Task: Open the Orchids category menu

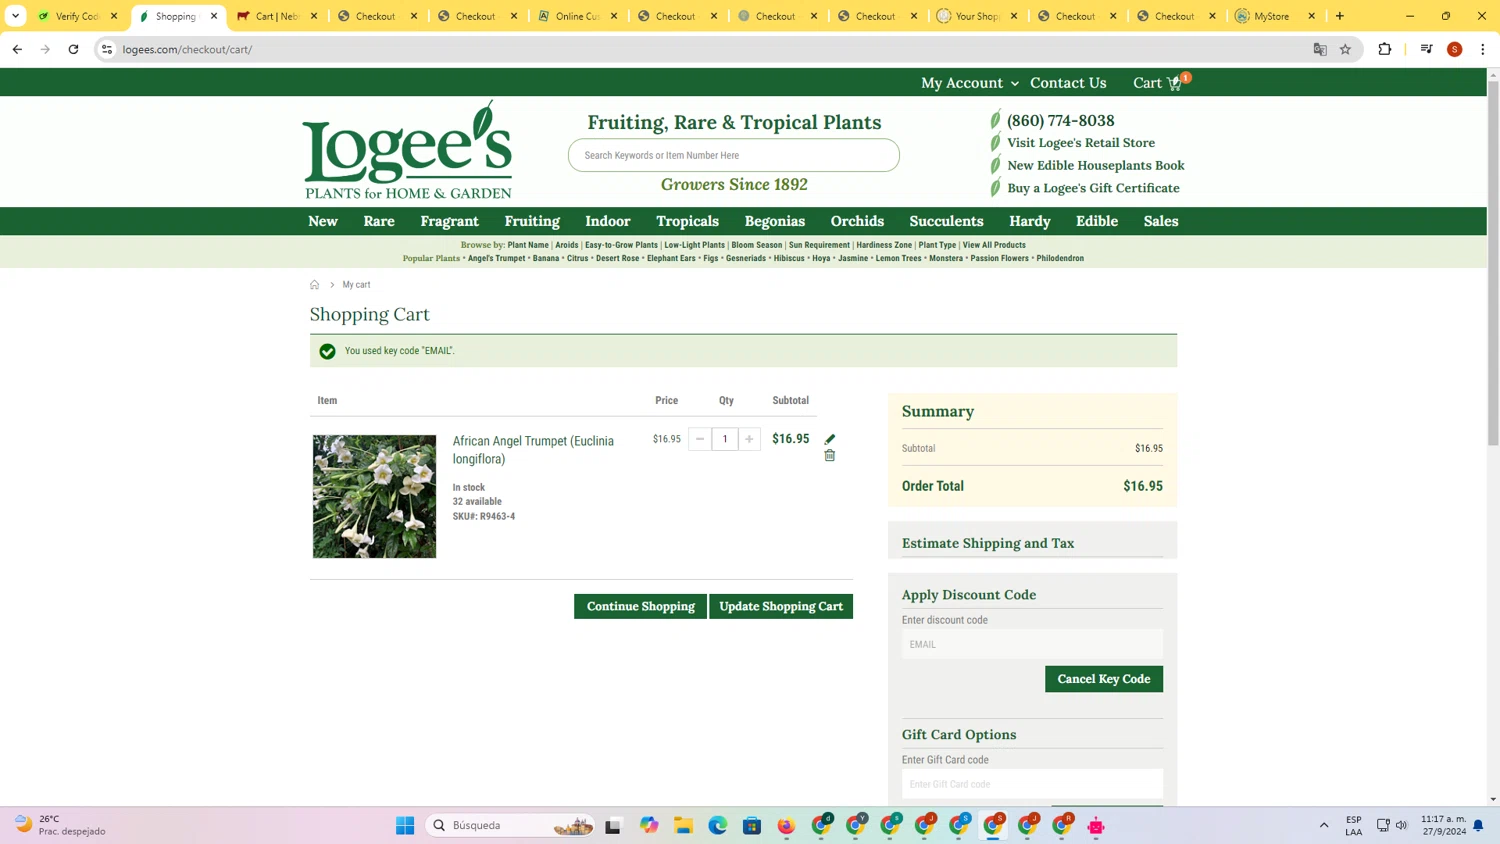Action: tap(857, 221)
